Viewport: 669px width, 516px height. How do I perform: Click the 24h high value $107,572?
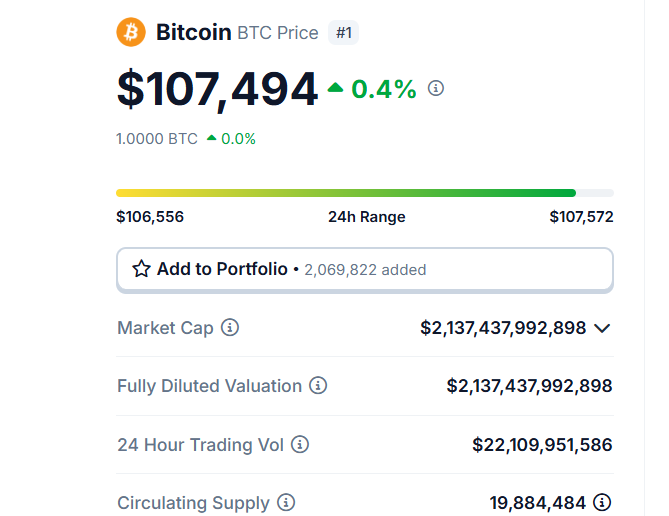pyautogui.click(x=581, y=216)
